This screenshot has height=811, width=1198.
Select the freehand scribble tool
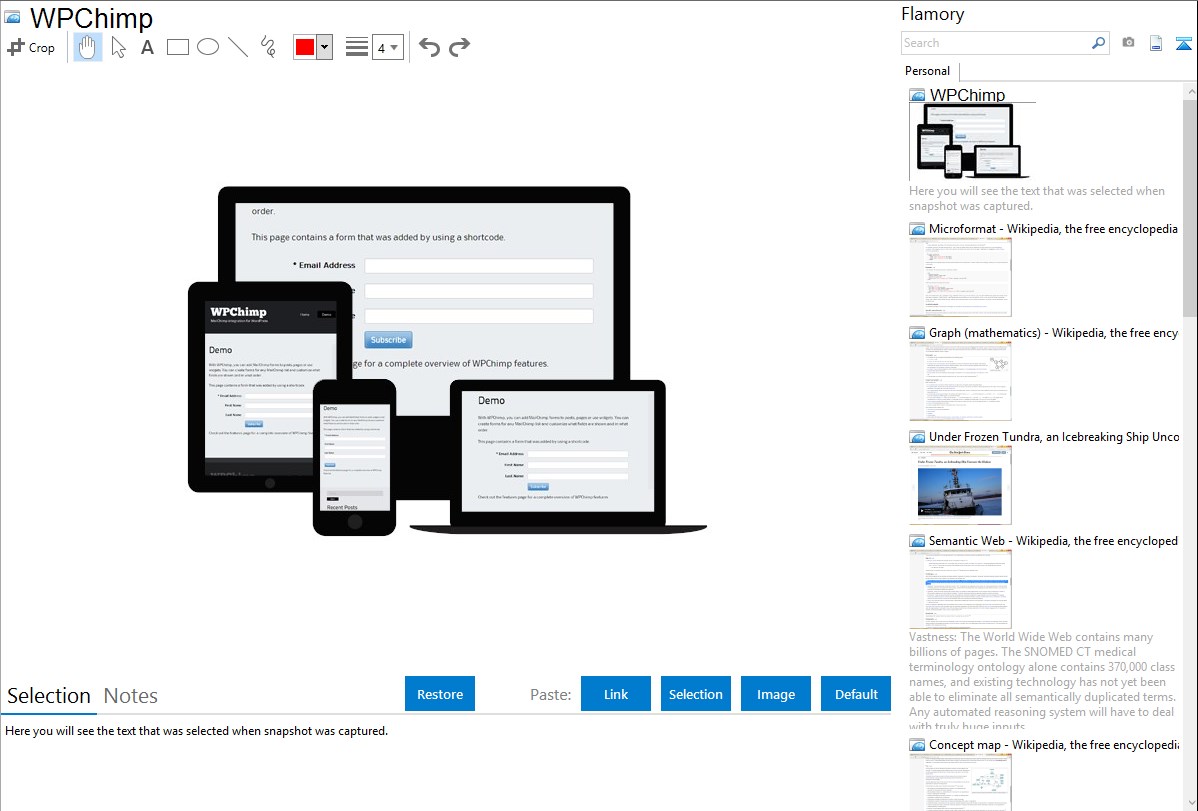click(x=268, y=47)
